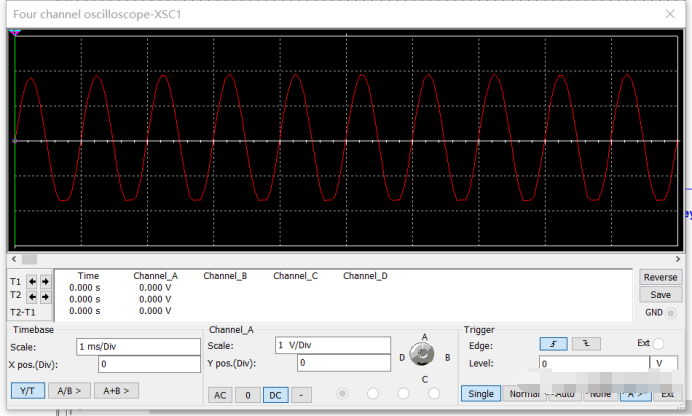Close the oscilloscope XSC1 window

pyautogui.click(x=670, y=14)
